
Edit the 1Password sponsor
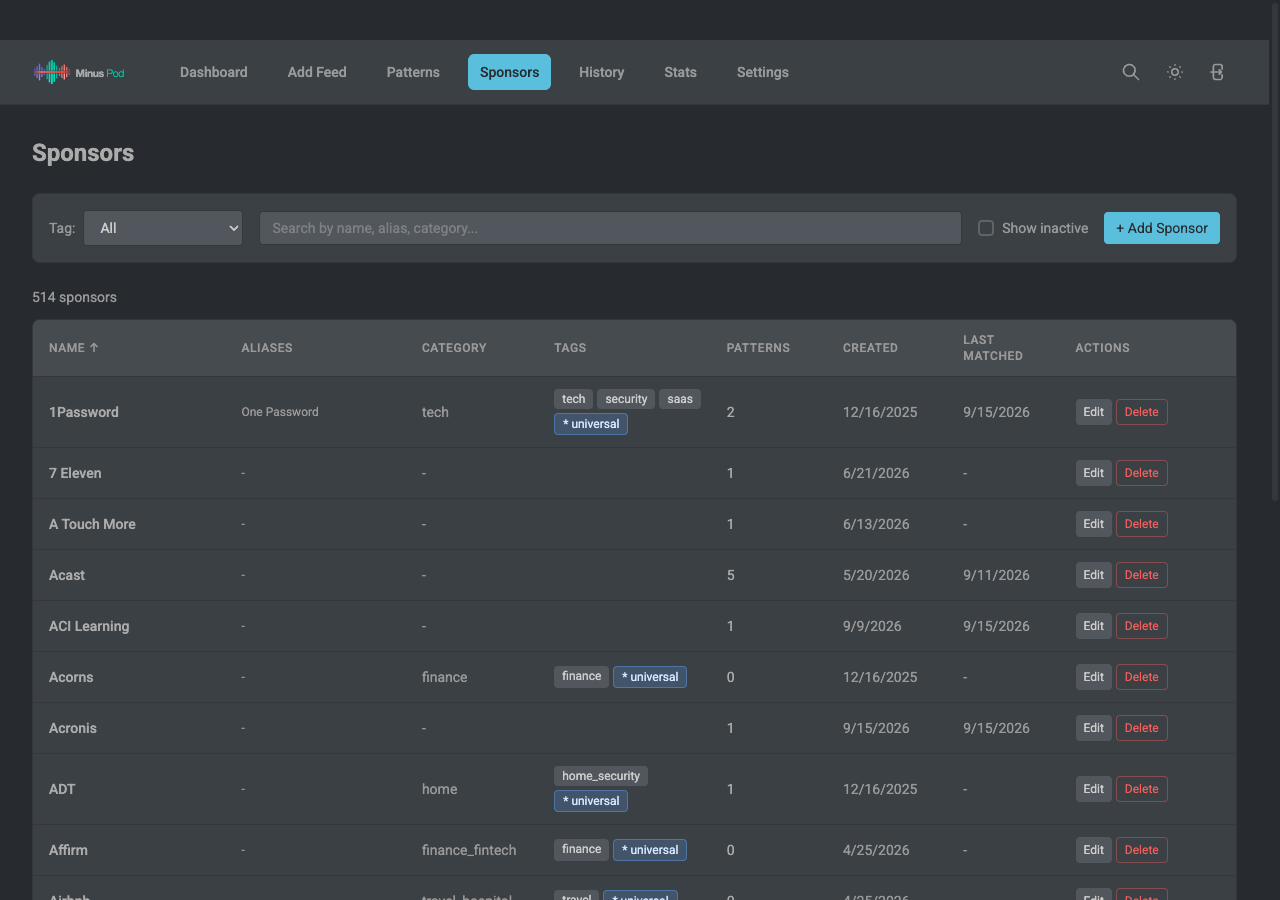pyautogui.click(x=1094, y=412)
